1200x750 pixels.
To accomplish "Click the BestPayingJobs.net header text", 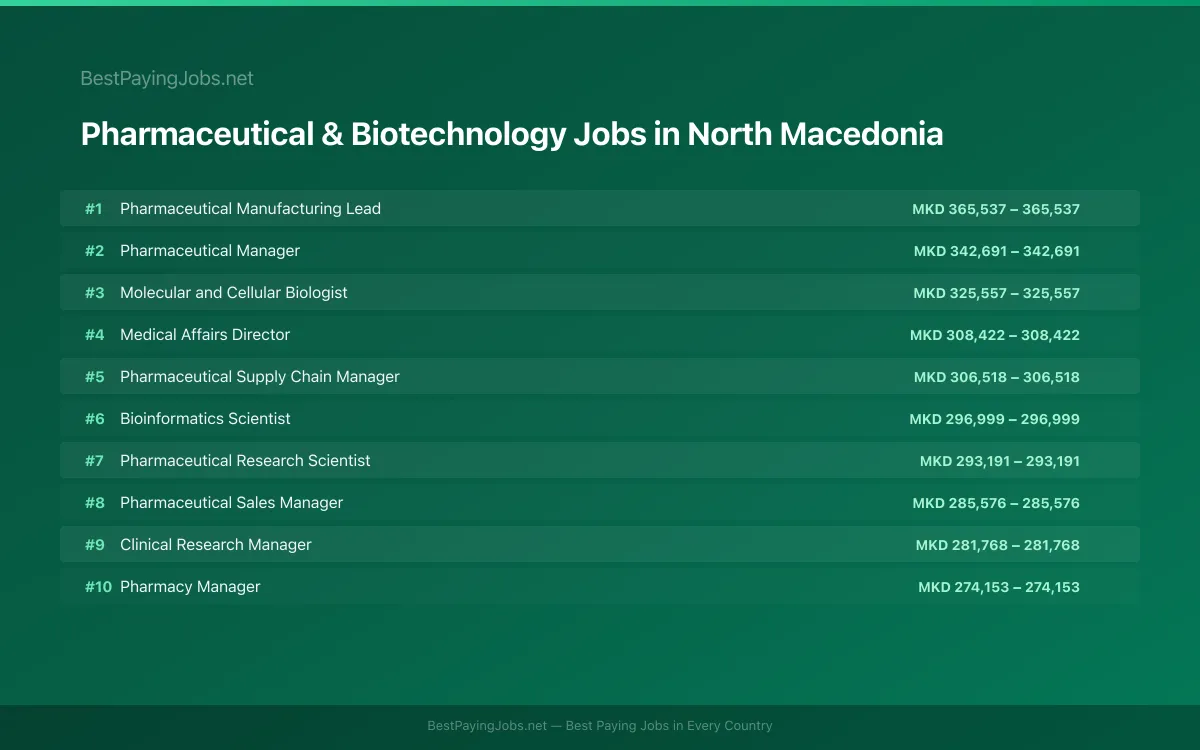I will (x=167, y=78).
